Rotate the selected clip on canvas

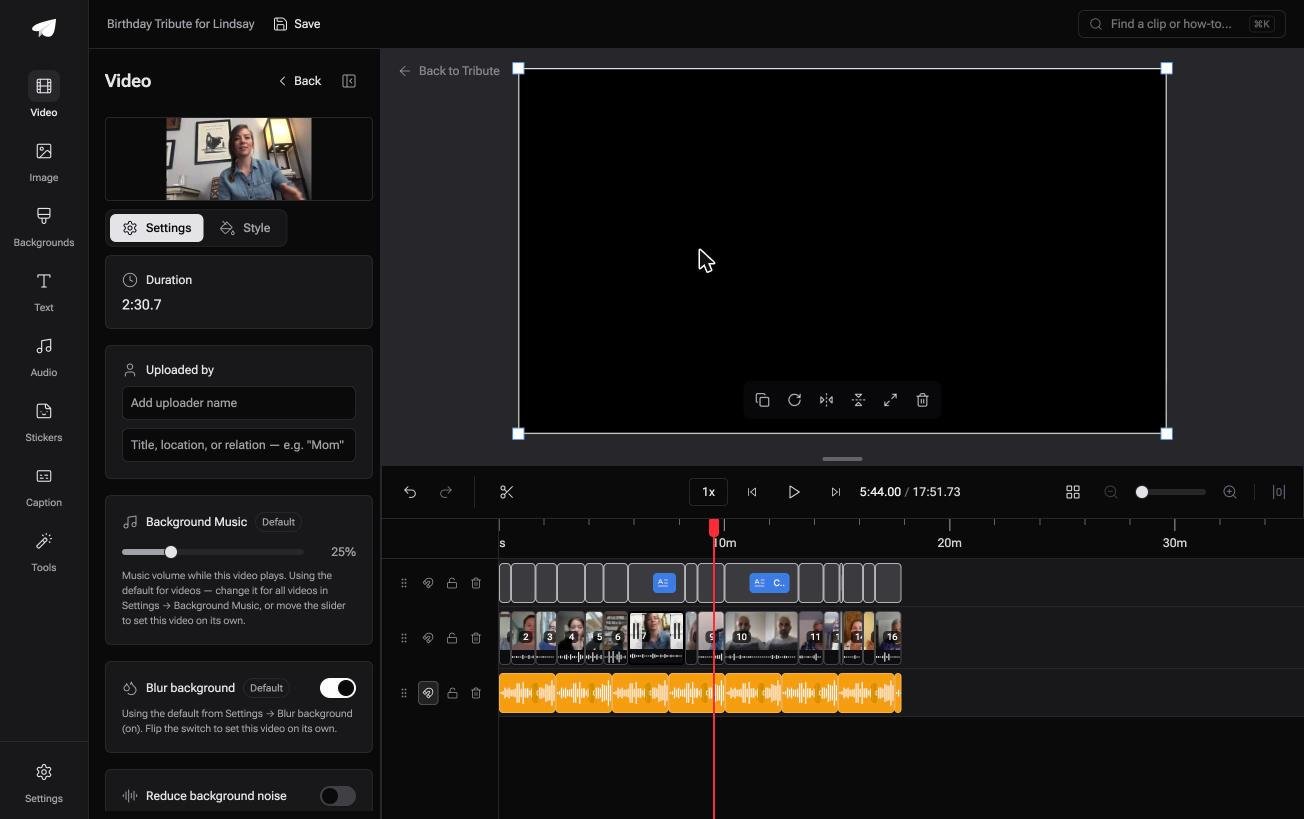tap(794, 400)
